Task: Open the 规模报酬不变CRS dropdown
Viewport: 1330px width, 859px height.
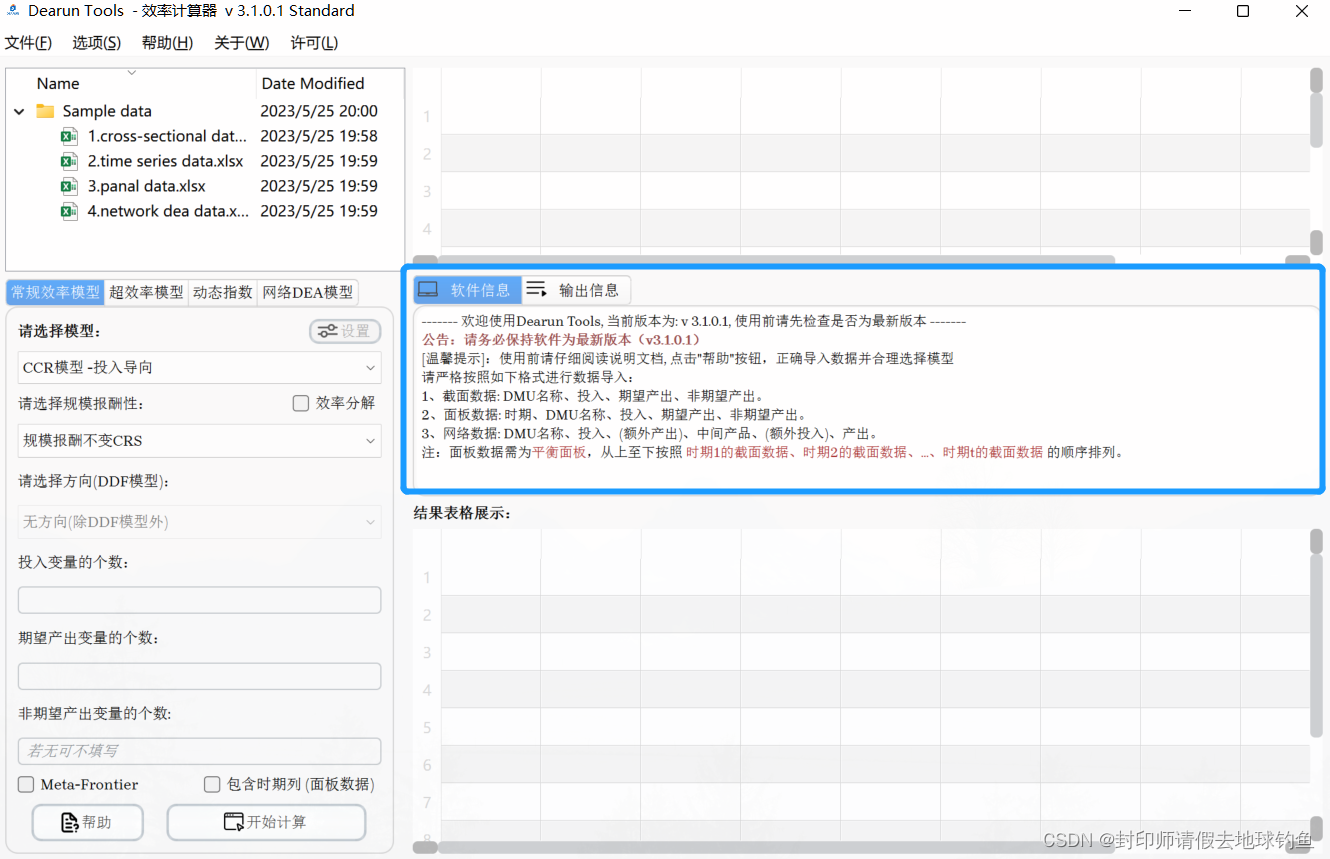Action: coord(199,441)
